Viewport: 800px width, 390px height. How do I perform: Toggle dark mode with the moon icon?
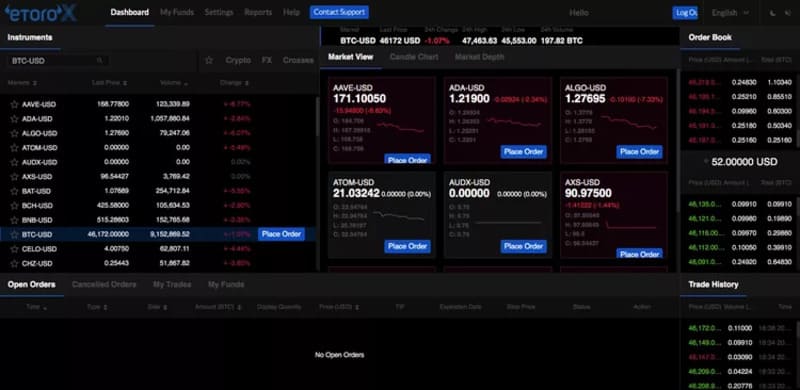click(773, 13)
